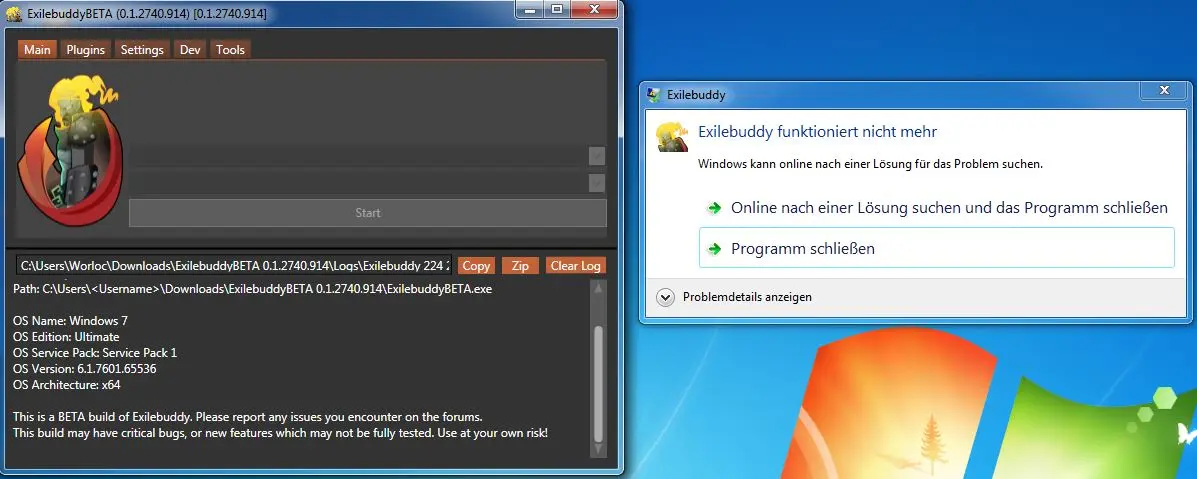The height and width of the screenshot is (479, 1197).
Task: Open the lower combo box above Start
Action: click(x=597, y=183)
